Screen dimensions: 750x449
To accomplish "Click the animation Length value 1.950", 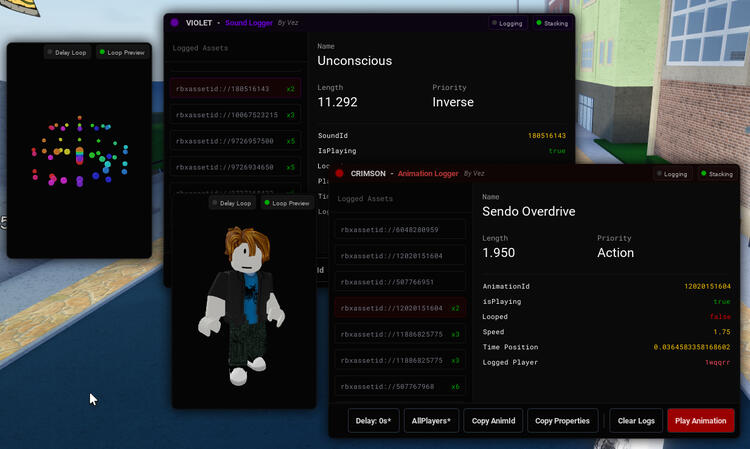I will (x=498, y=252).
